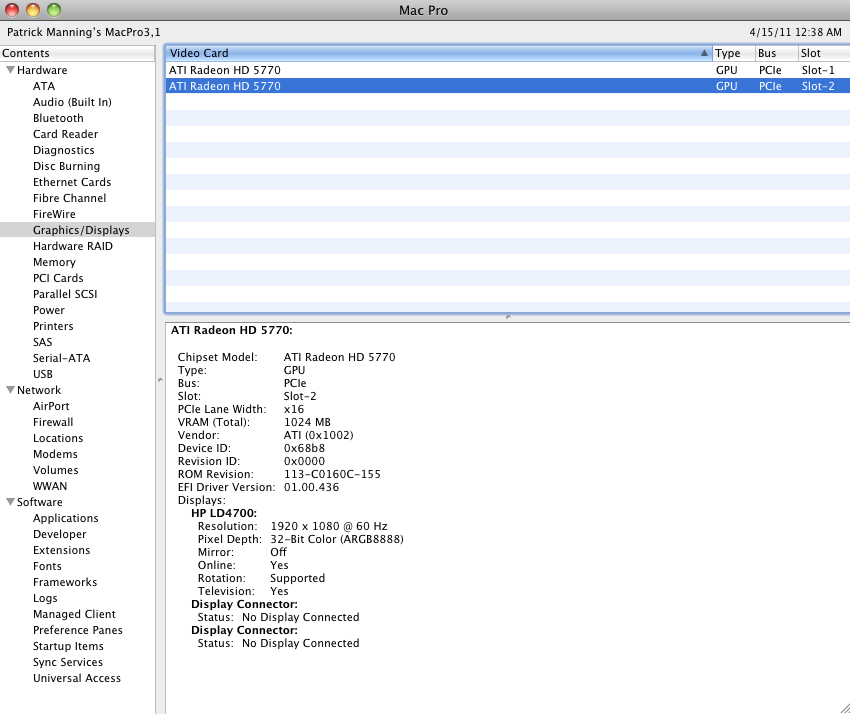Screen dimensions: 850x714
Task: Sort by the Type column header
Action: (x=733, y=53)
